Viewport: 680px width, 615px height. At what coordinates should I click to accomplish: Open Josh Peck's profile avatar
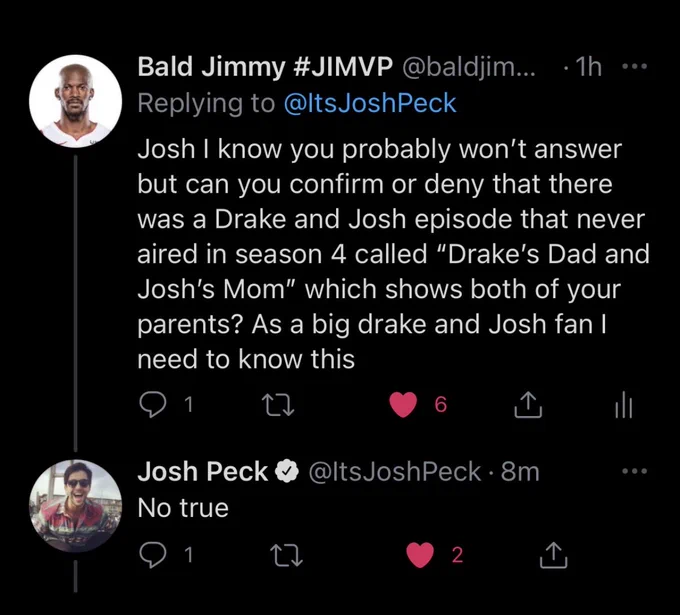coord(75,506)
